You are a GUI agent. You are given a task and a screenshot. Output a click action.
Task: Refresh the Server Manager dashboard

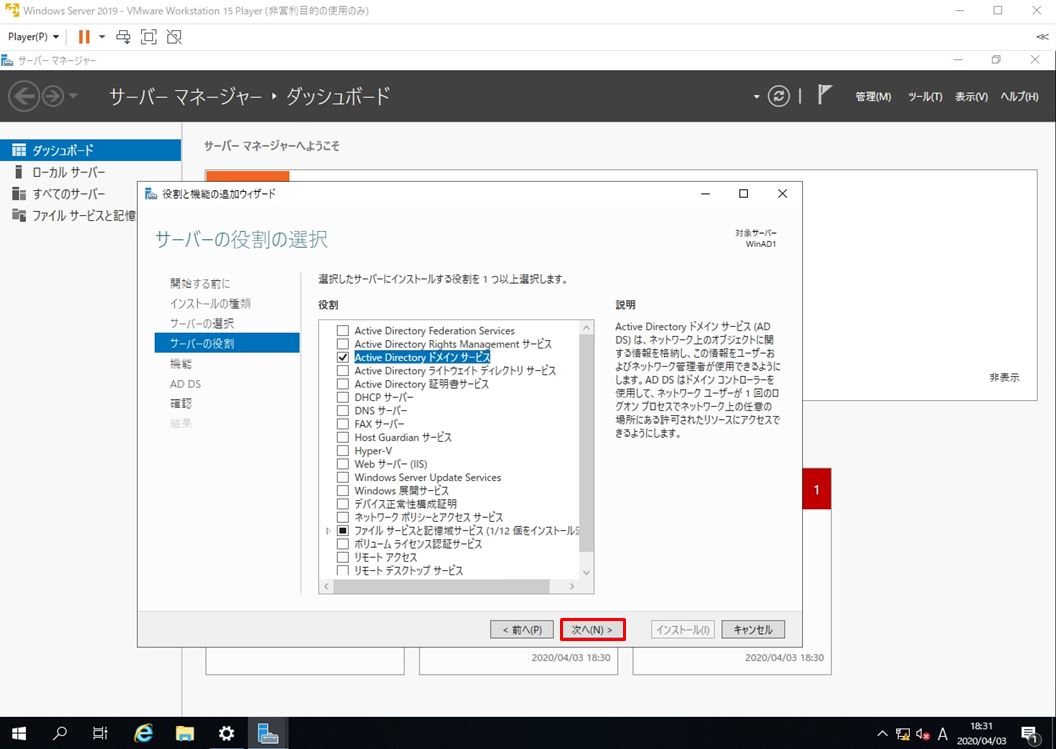pyautogui.click(x=779, y=96)
